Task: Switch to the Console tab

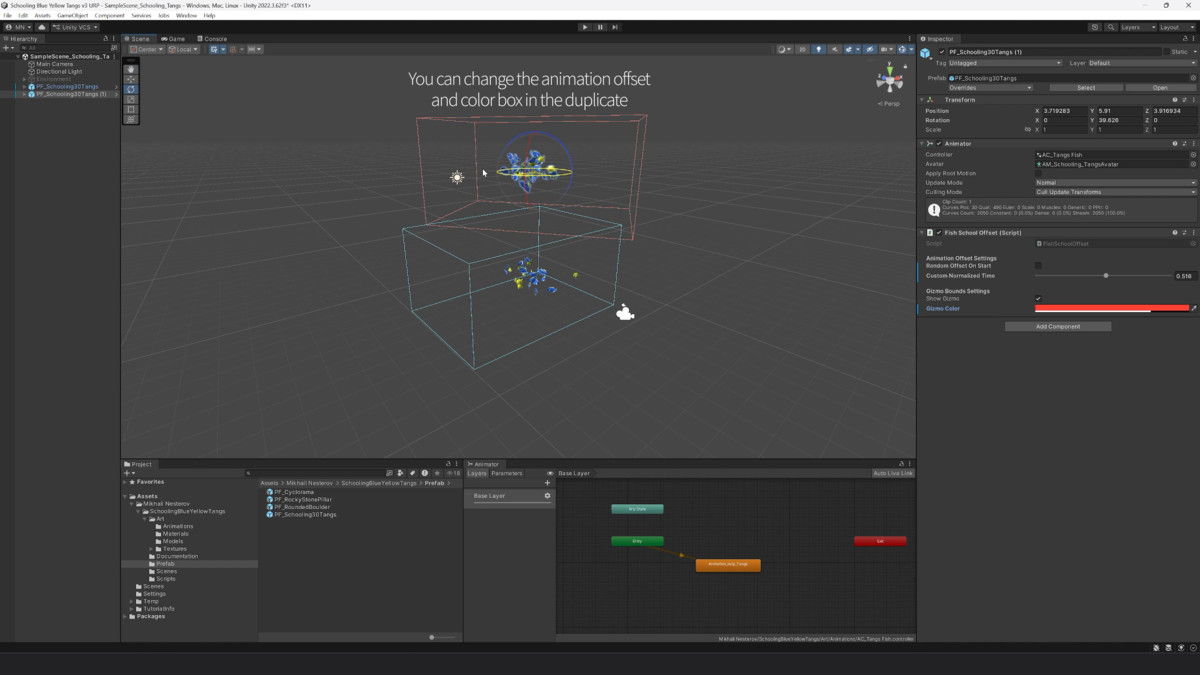Action: [212, 38]
